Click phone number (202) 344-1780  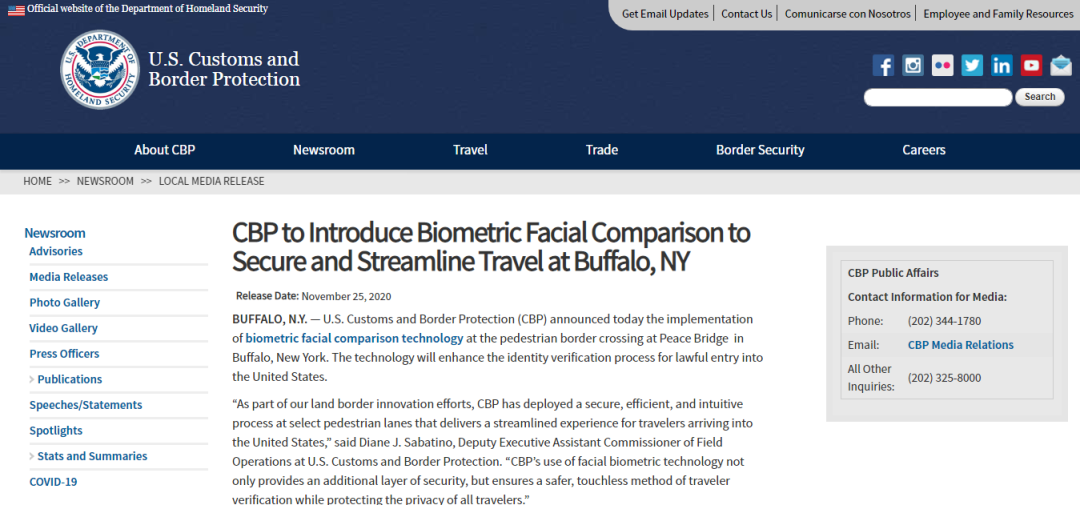(x=944, y=321)
